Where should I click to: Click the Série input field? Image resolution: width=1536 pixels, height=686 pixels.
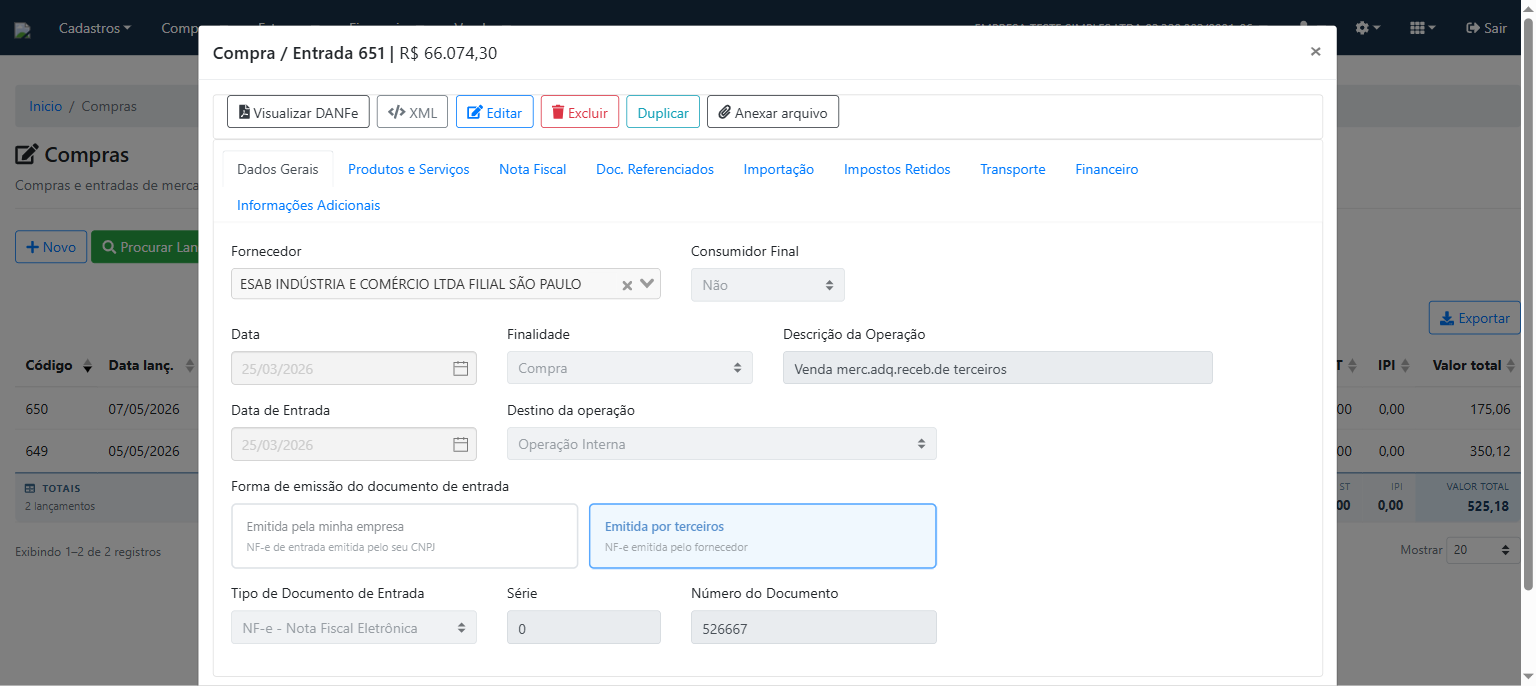point(583,628)
